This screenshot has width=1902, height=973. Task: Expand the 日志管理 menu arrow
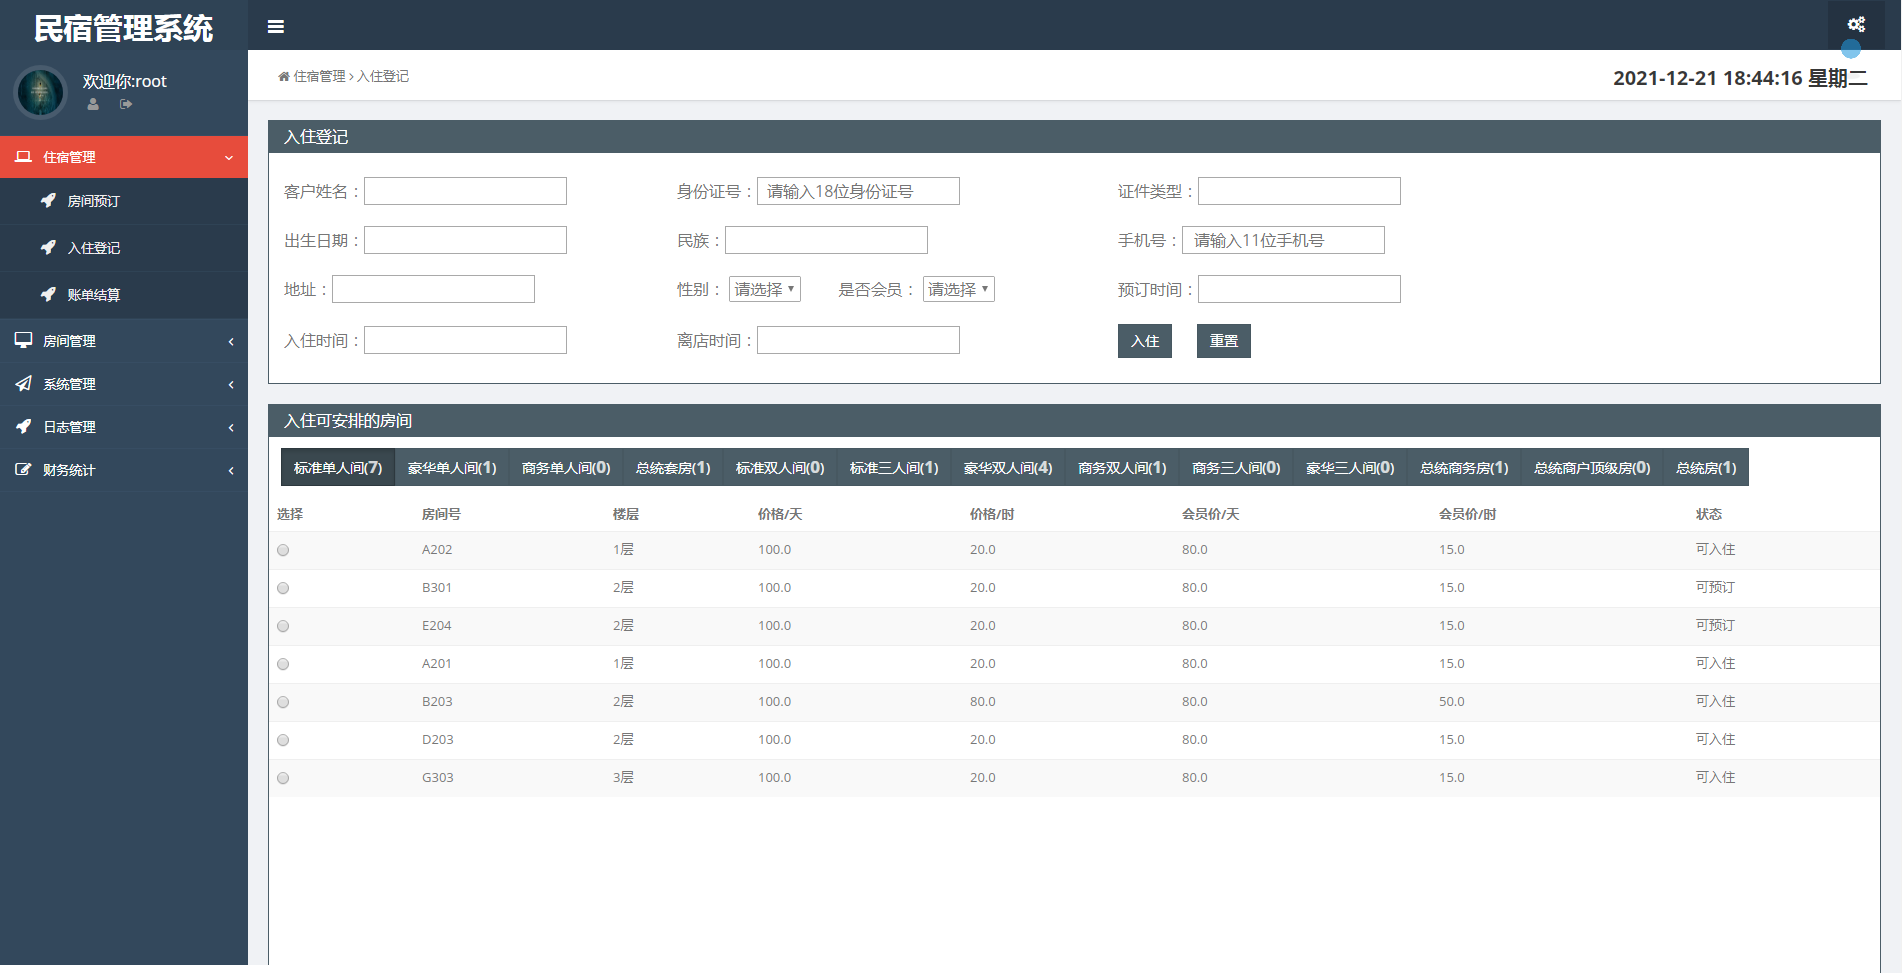click(231, 428)
